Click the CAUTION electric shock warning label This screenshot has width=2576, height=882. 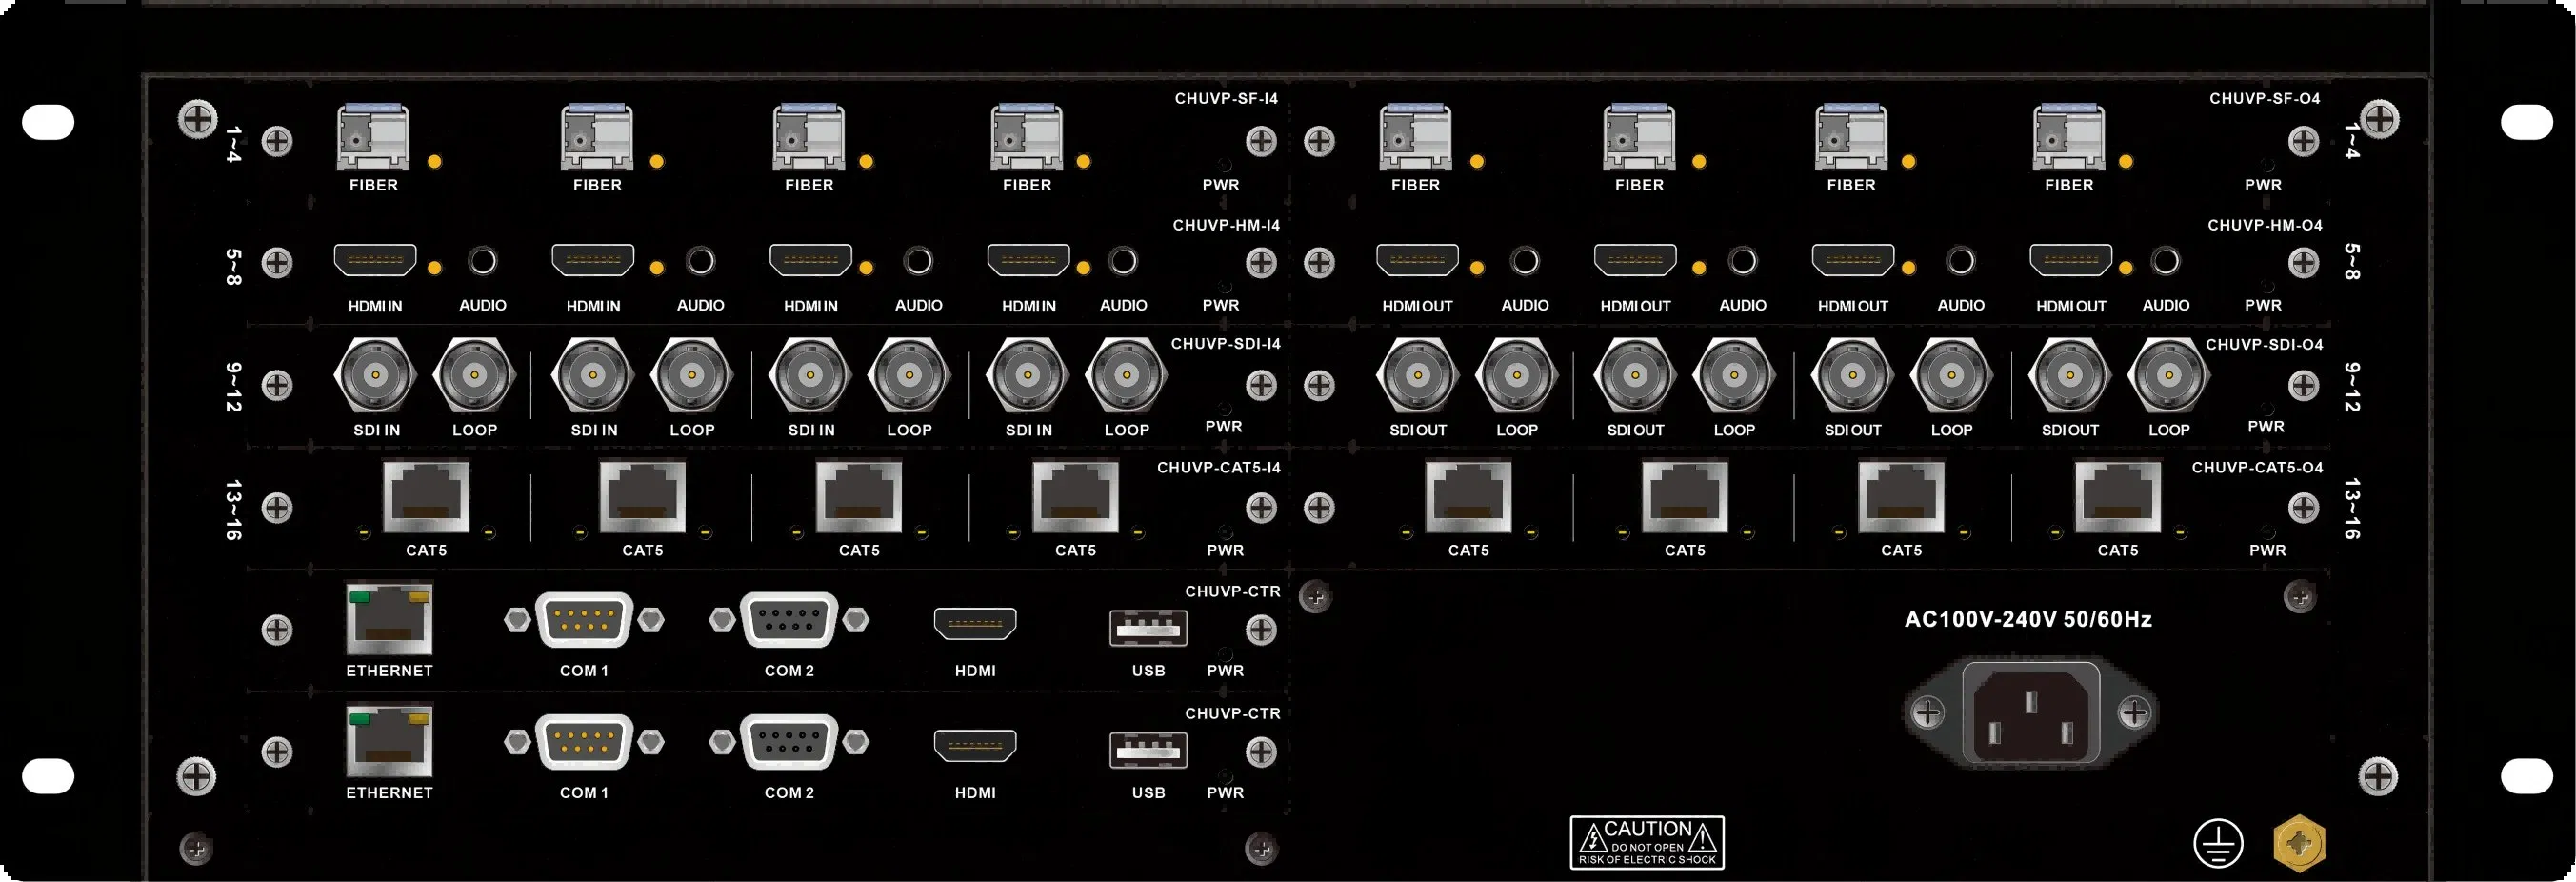coord(1647,842)
